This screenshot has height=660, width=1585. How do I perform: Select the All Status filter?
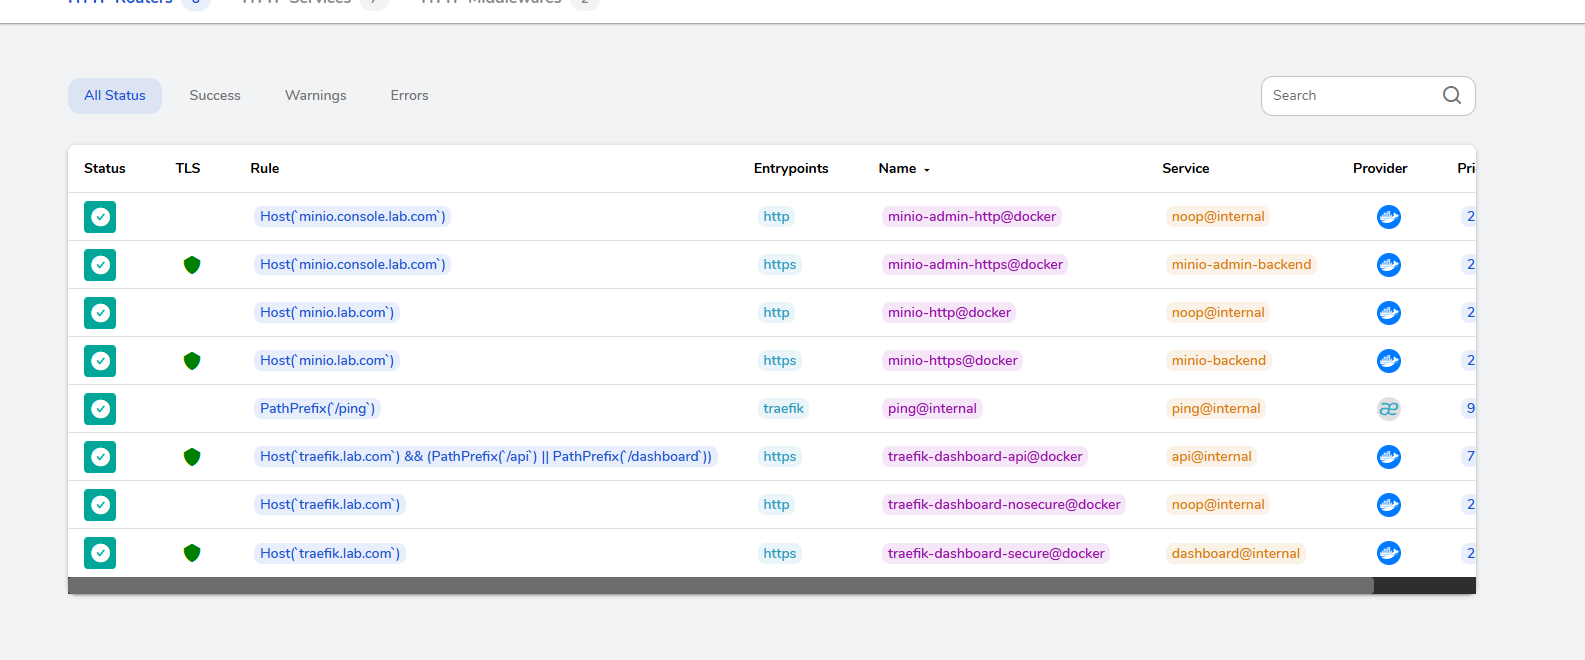(x=115, y=96)
